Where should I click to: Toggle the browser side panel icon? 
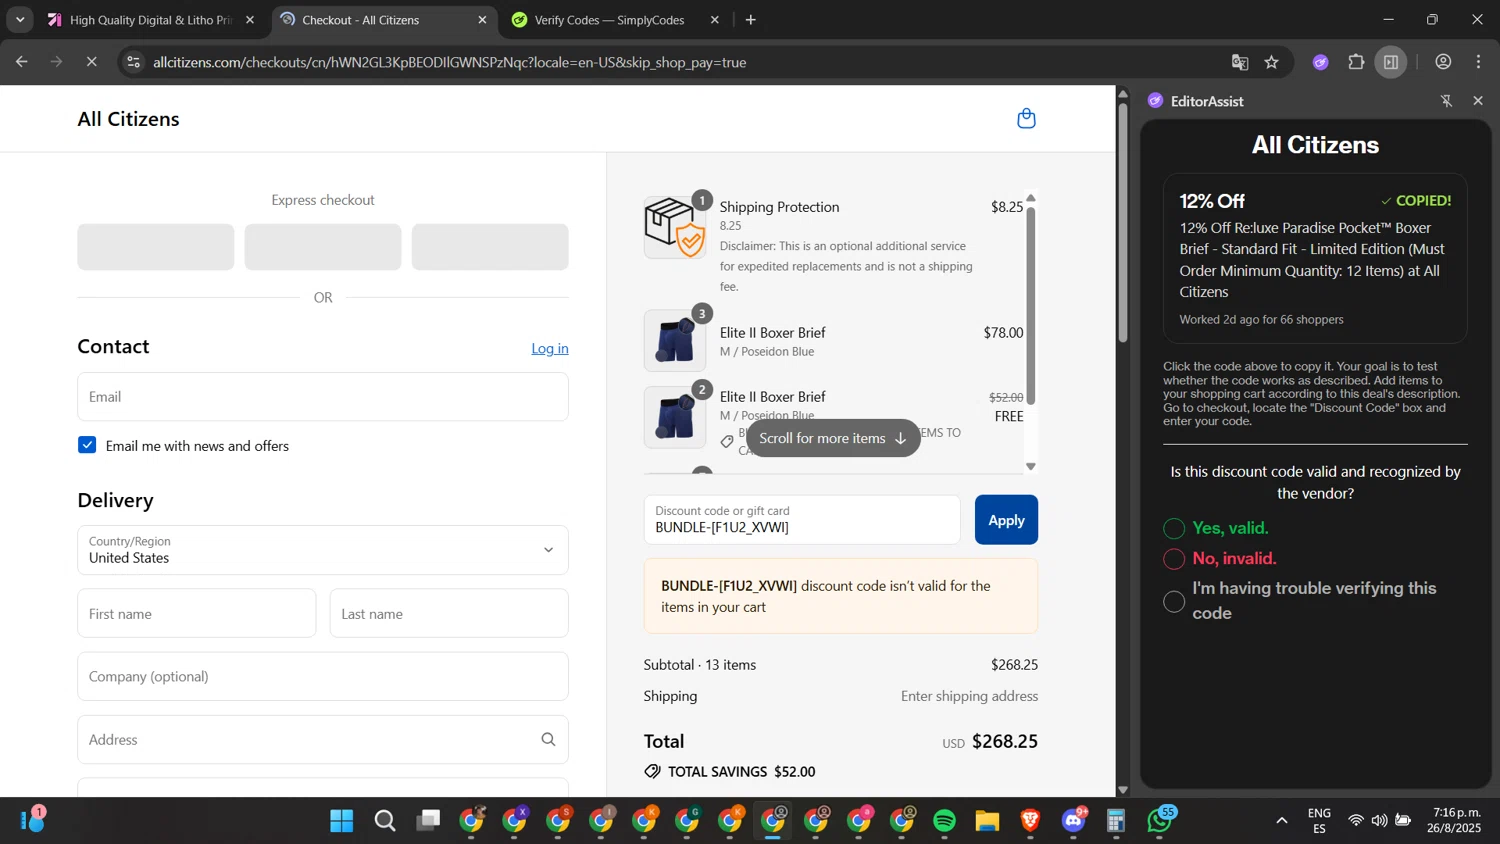(x=1391, y=62)
